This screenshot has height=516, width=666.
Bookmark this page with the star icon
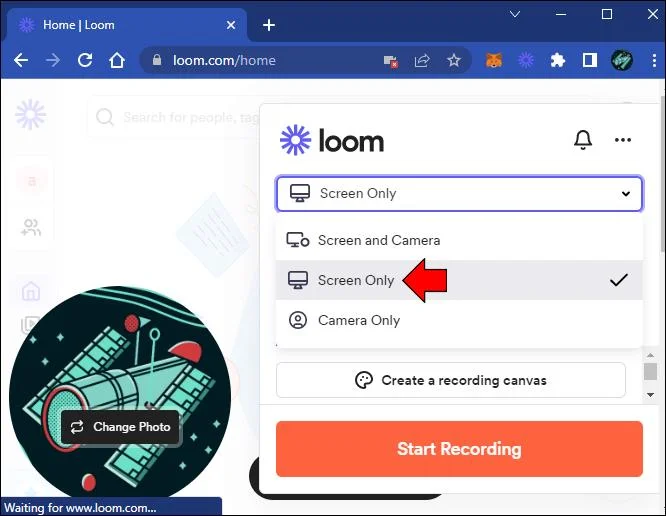pyautogui.click(x=454, y=60)
